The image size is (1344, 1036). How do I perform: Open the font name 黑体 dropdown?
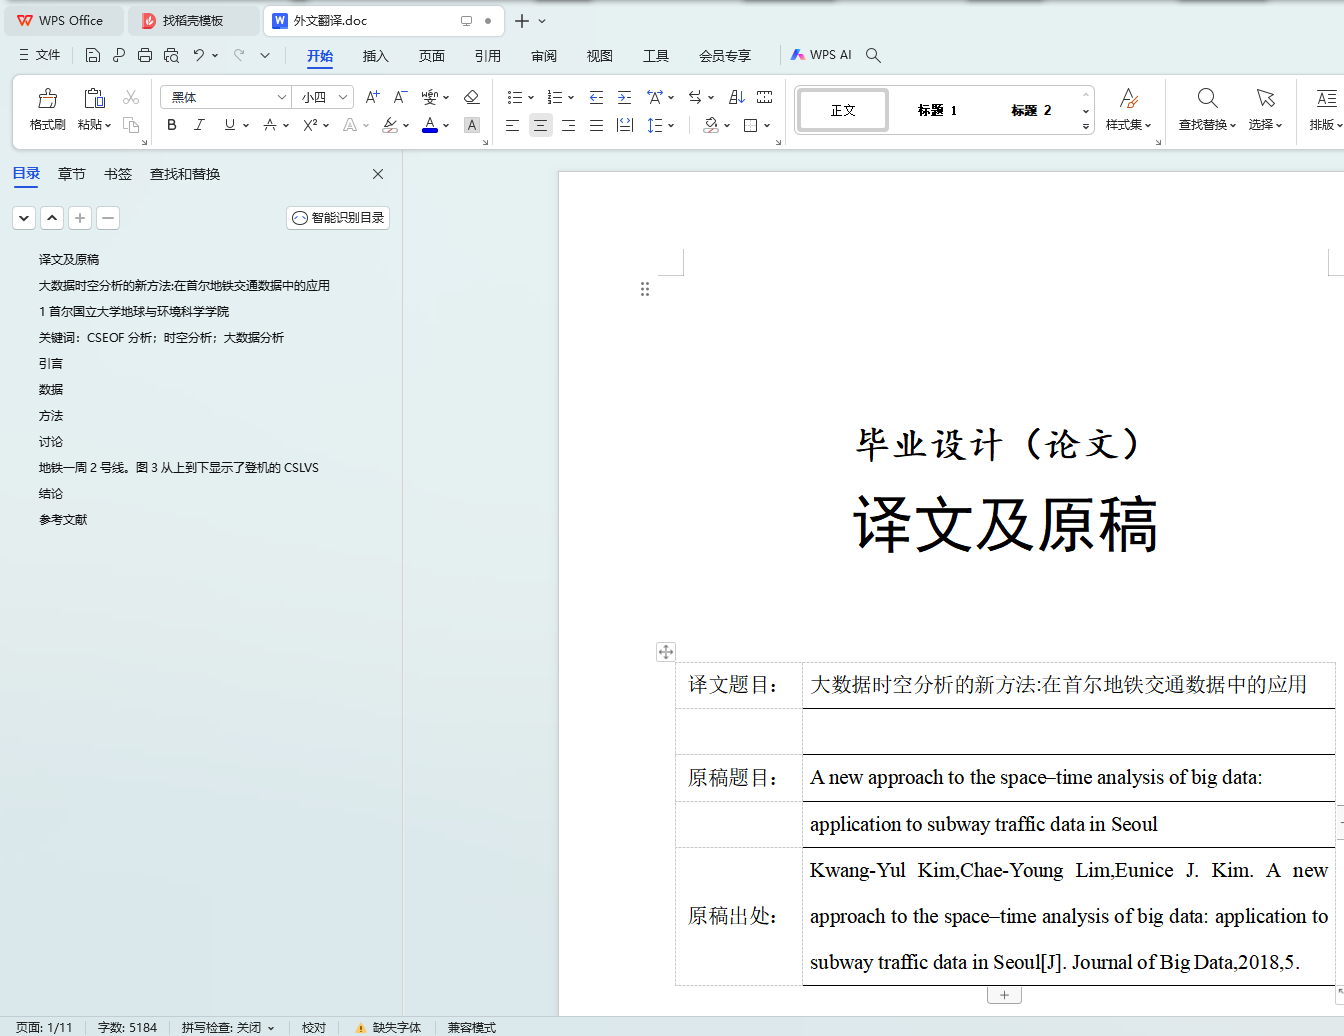(x=282, y=97)
